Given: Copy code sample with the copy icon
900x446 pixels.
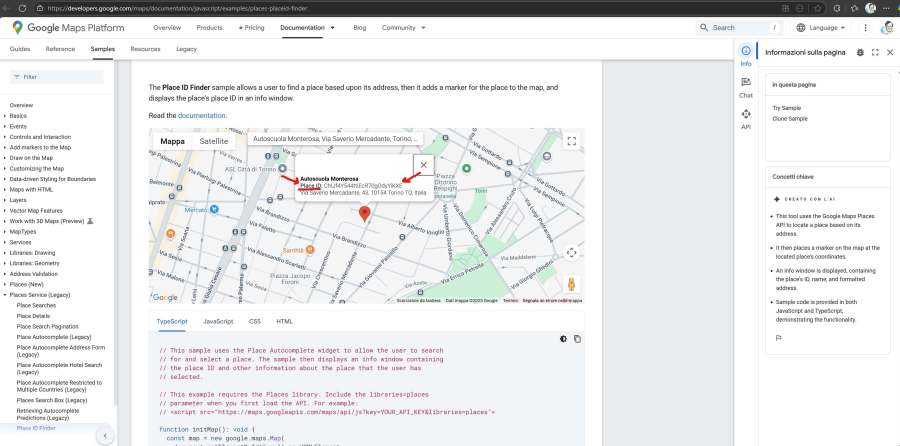Looking at the screenshot, I should point(576,339).
